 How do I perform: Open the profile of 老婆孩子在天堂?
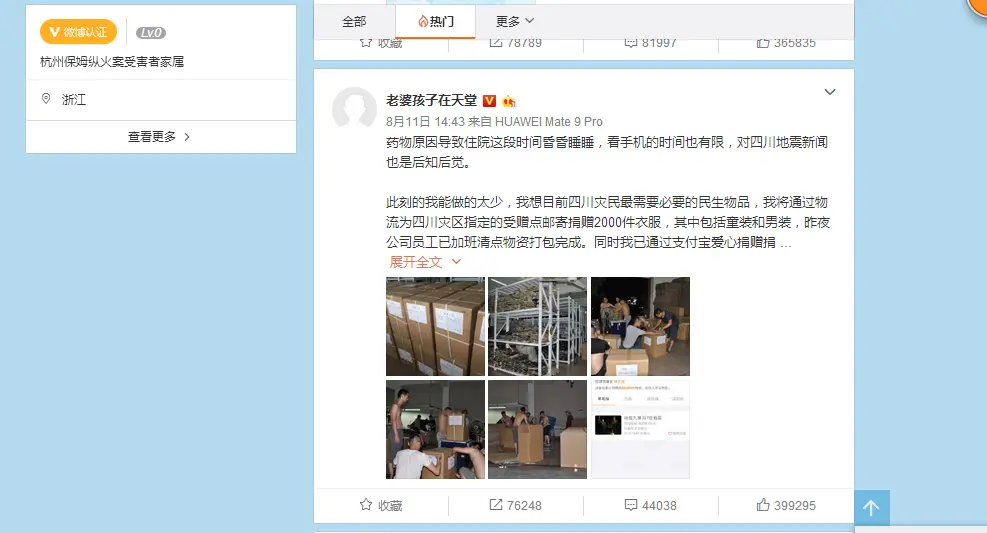(x=431, y=101)
